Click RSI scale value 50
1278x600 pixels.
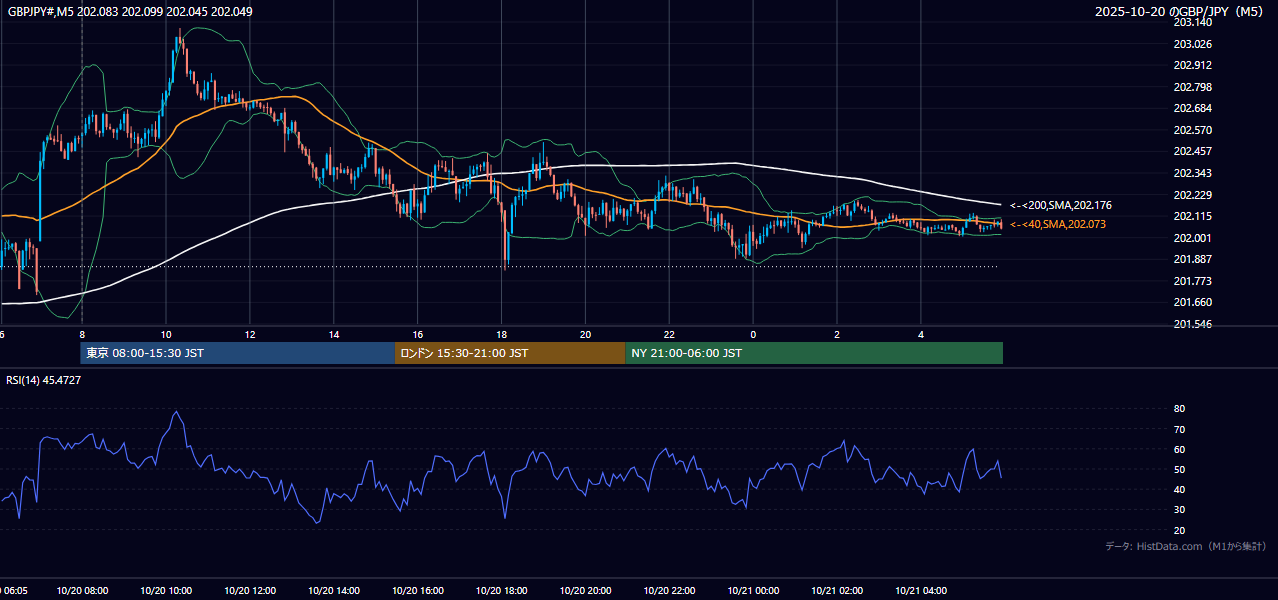tap(1179, 469)
